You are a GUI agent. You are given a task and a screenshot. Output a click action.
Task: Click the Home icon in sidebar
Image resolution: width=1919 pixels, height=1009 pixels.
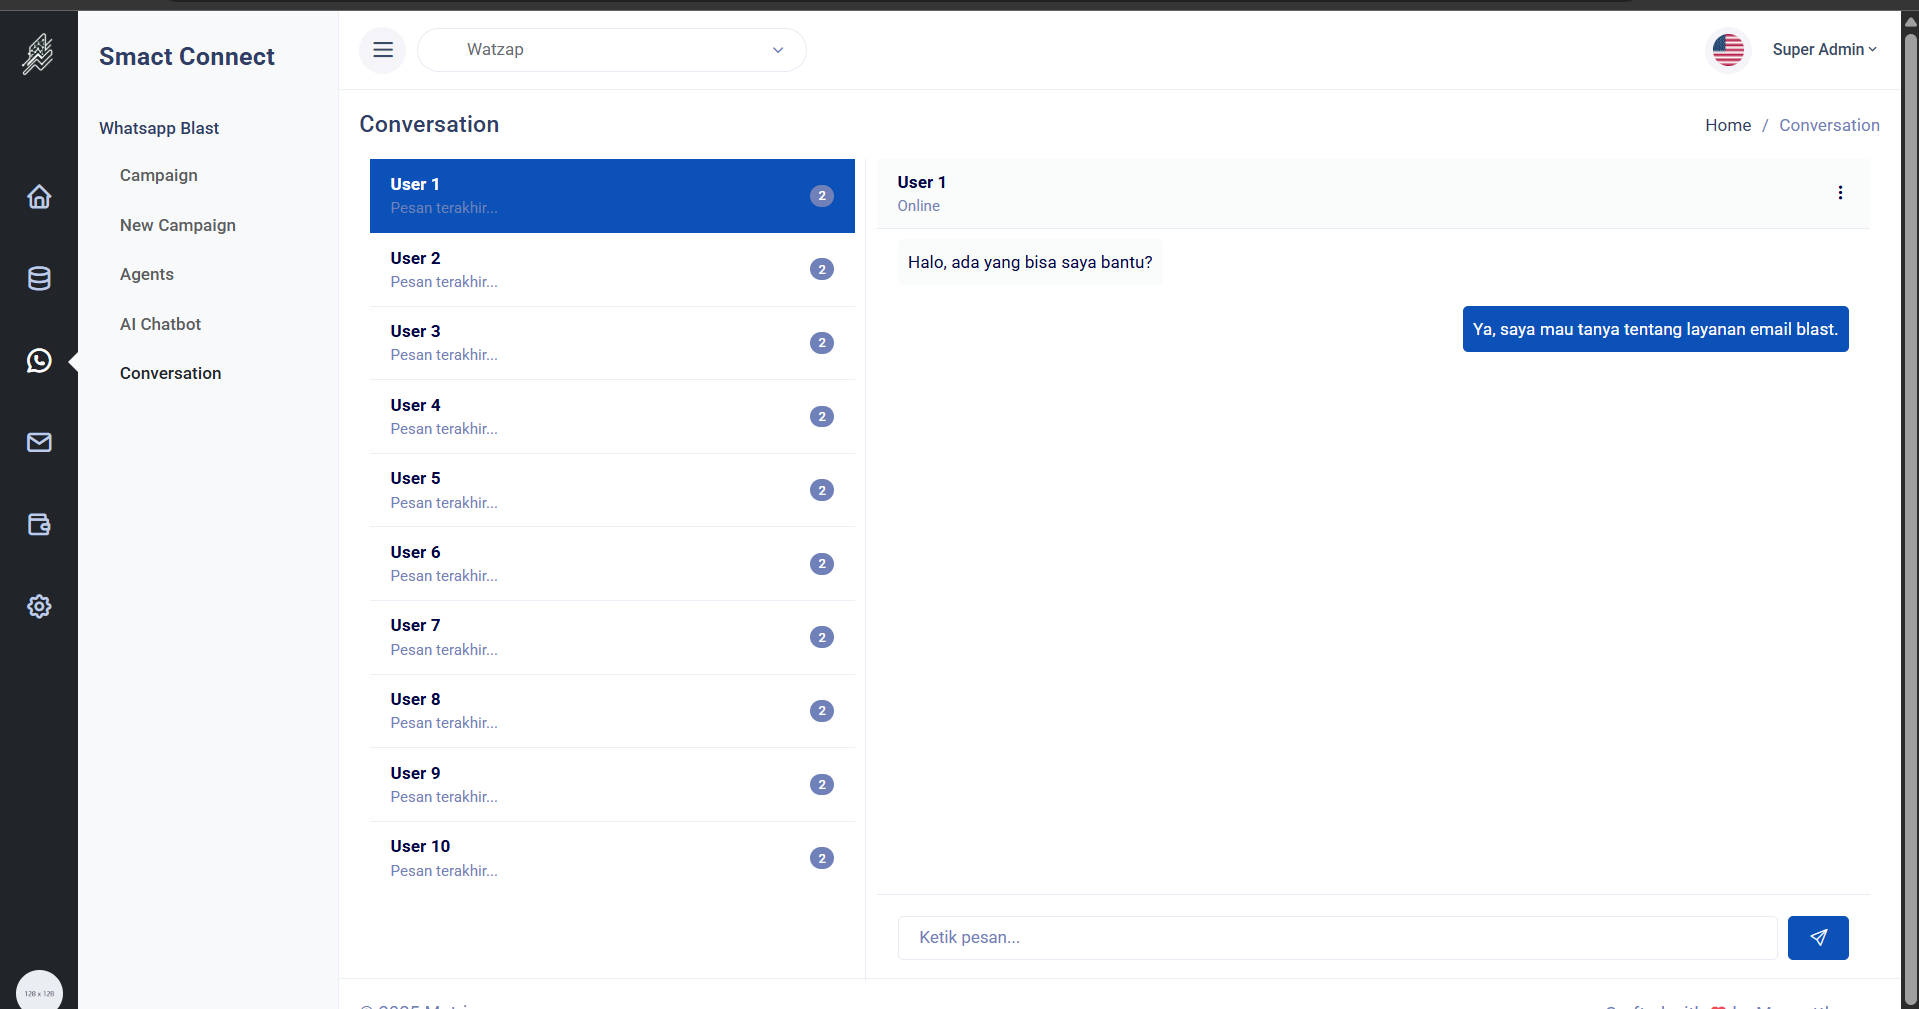[39, 197]
